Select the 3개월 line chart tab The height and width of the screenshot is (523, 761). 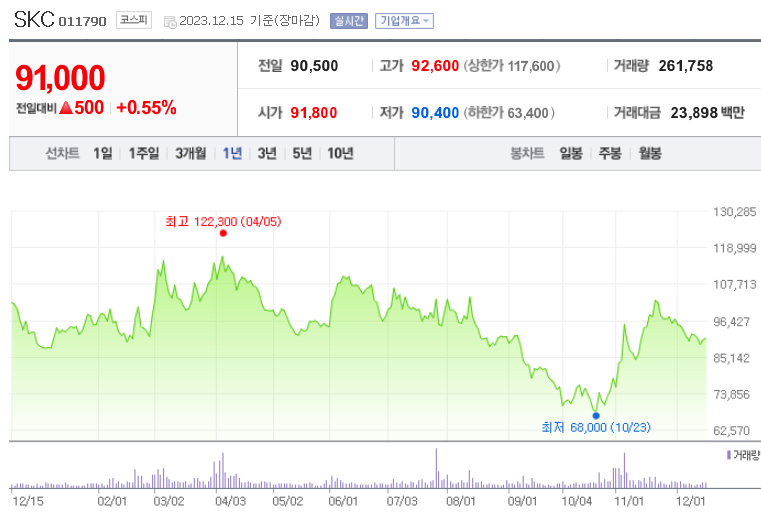point(191,153)
